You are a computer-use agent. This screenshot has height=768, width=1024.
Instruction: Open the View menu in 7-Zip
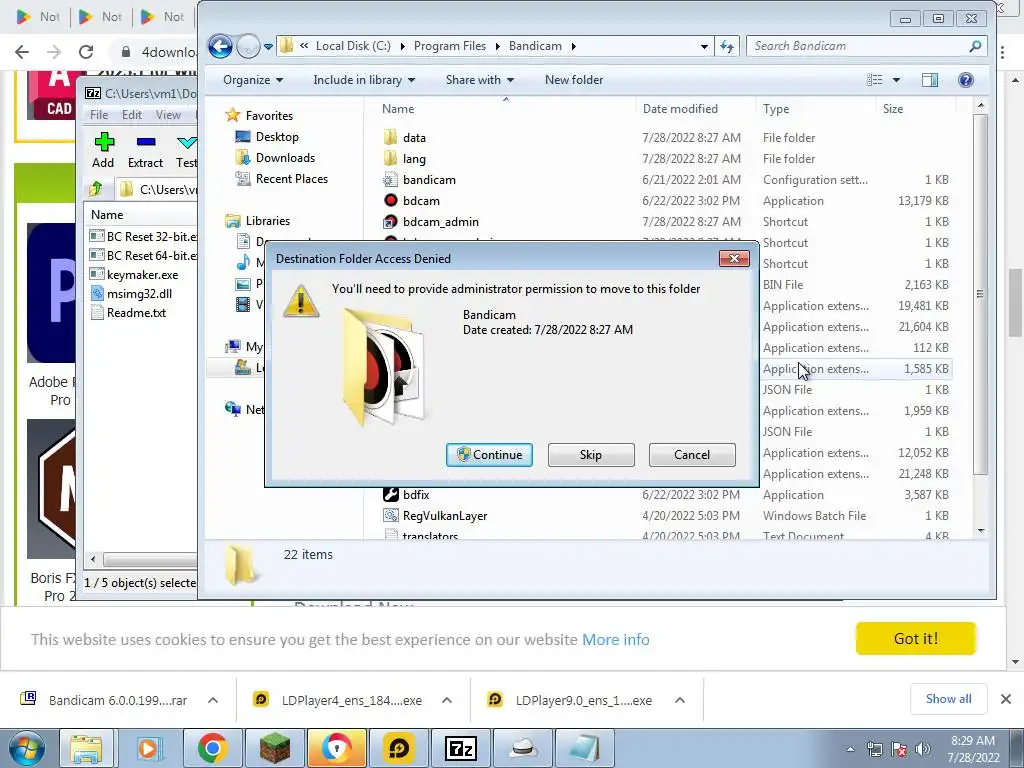168,115
